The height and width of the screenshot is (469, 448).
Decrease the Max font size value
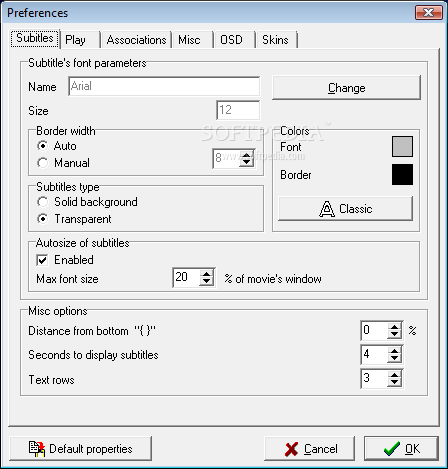click(x=206, y=281)
